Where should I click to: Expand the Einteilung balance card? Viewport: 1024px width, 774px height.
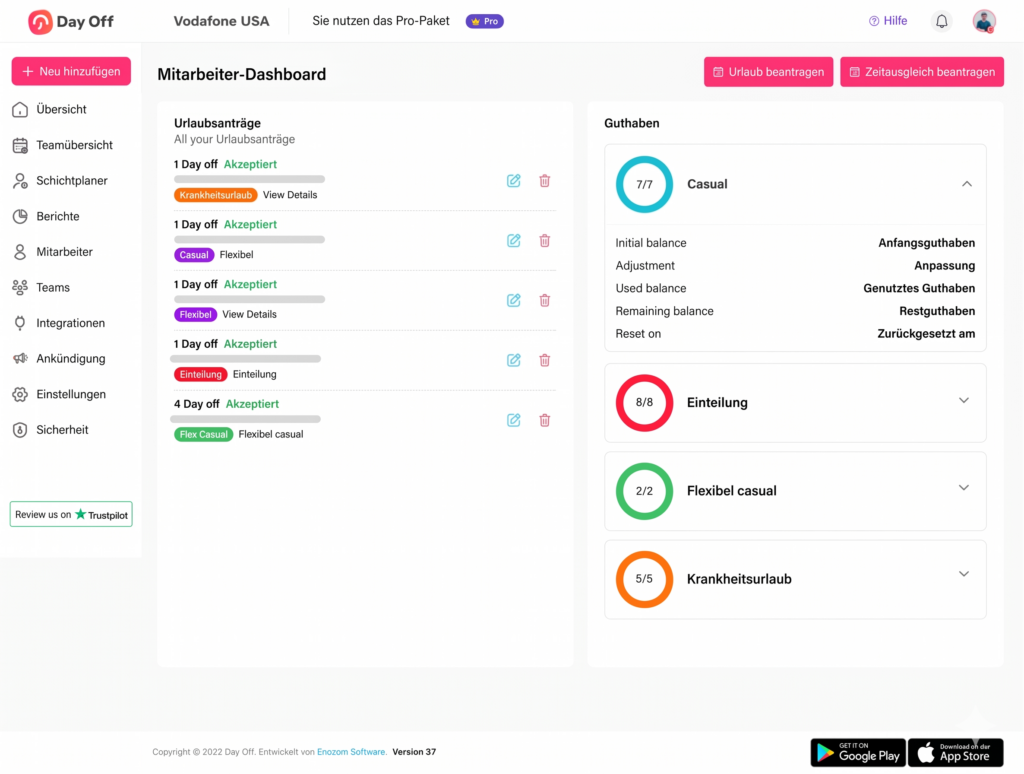coord(963,399)
